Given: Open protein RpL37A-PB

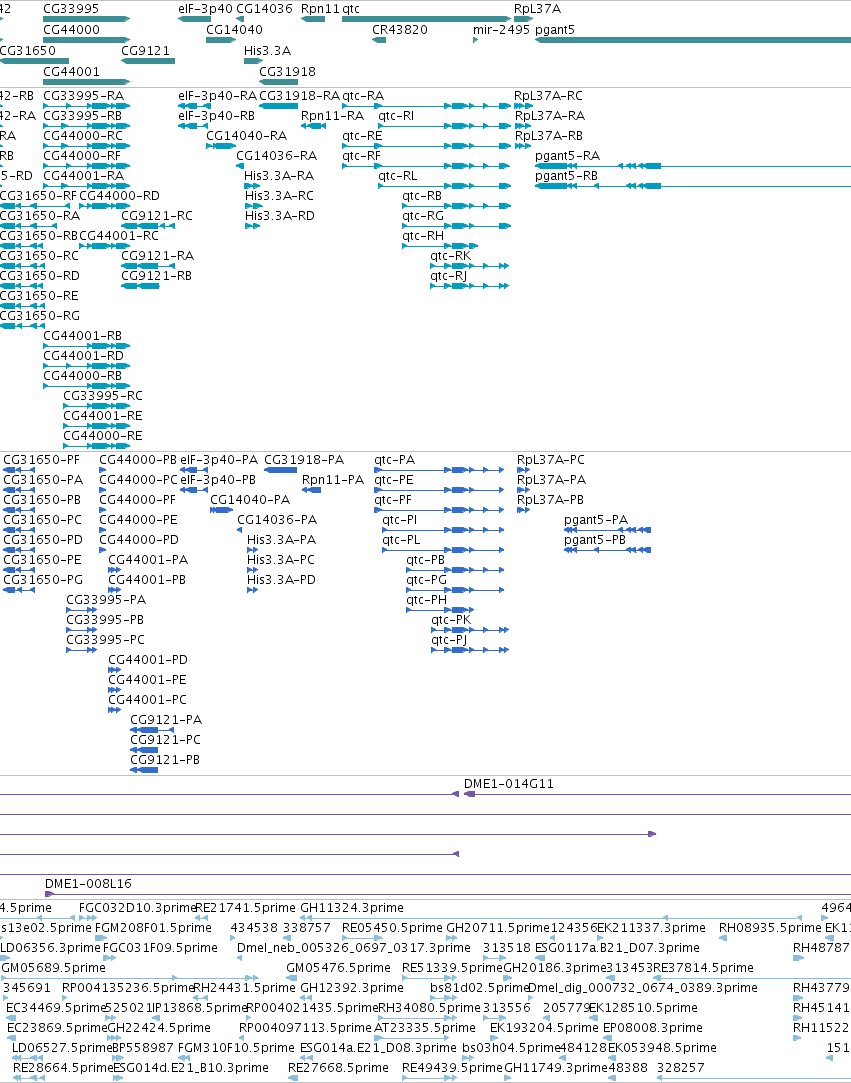Looking at the screenshot, I should click(x=551, y=499).
